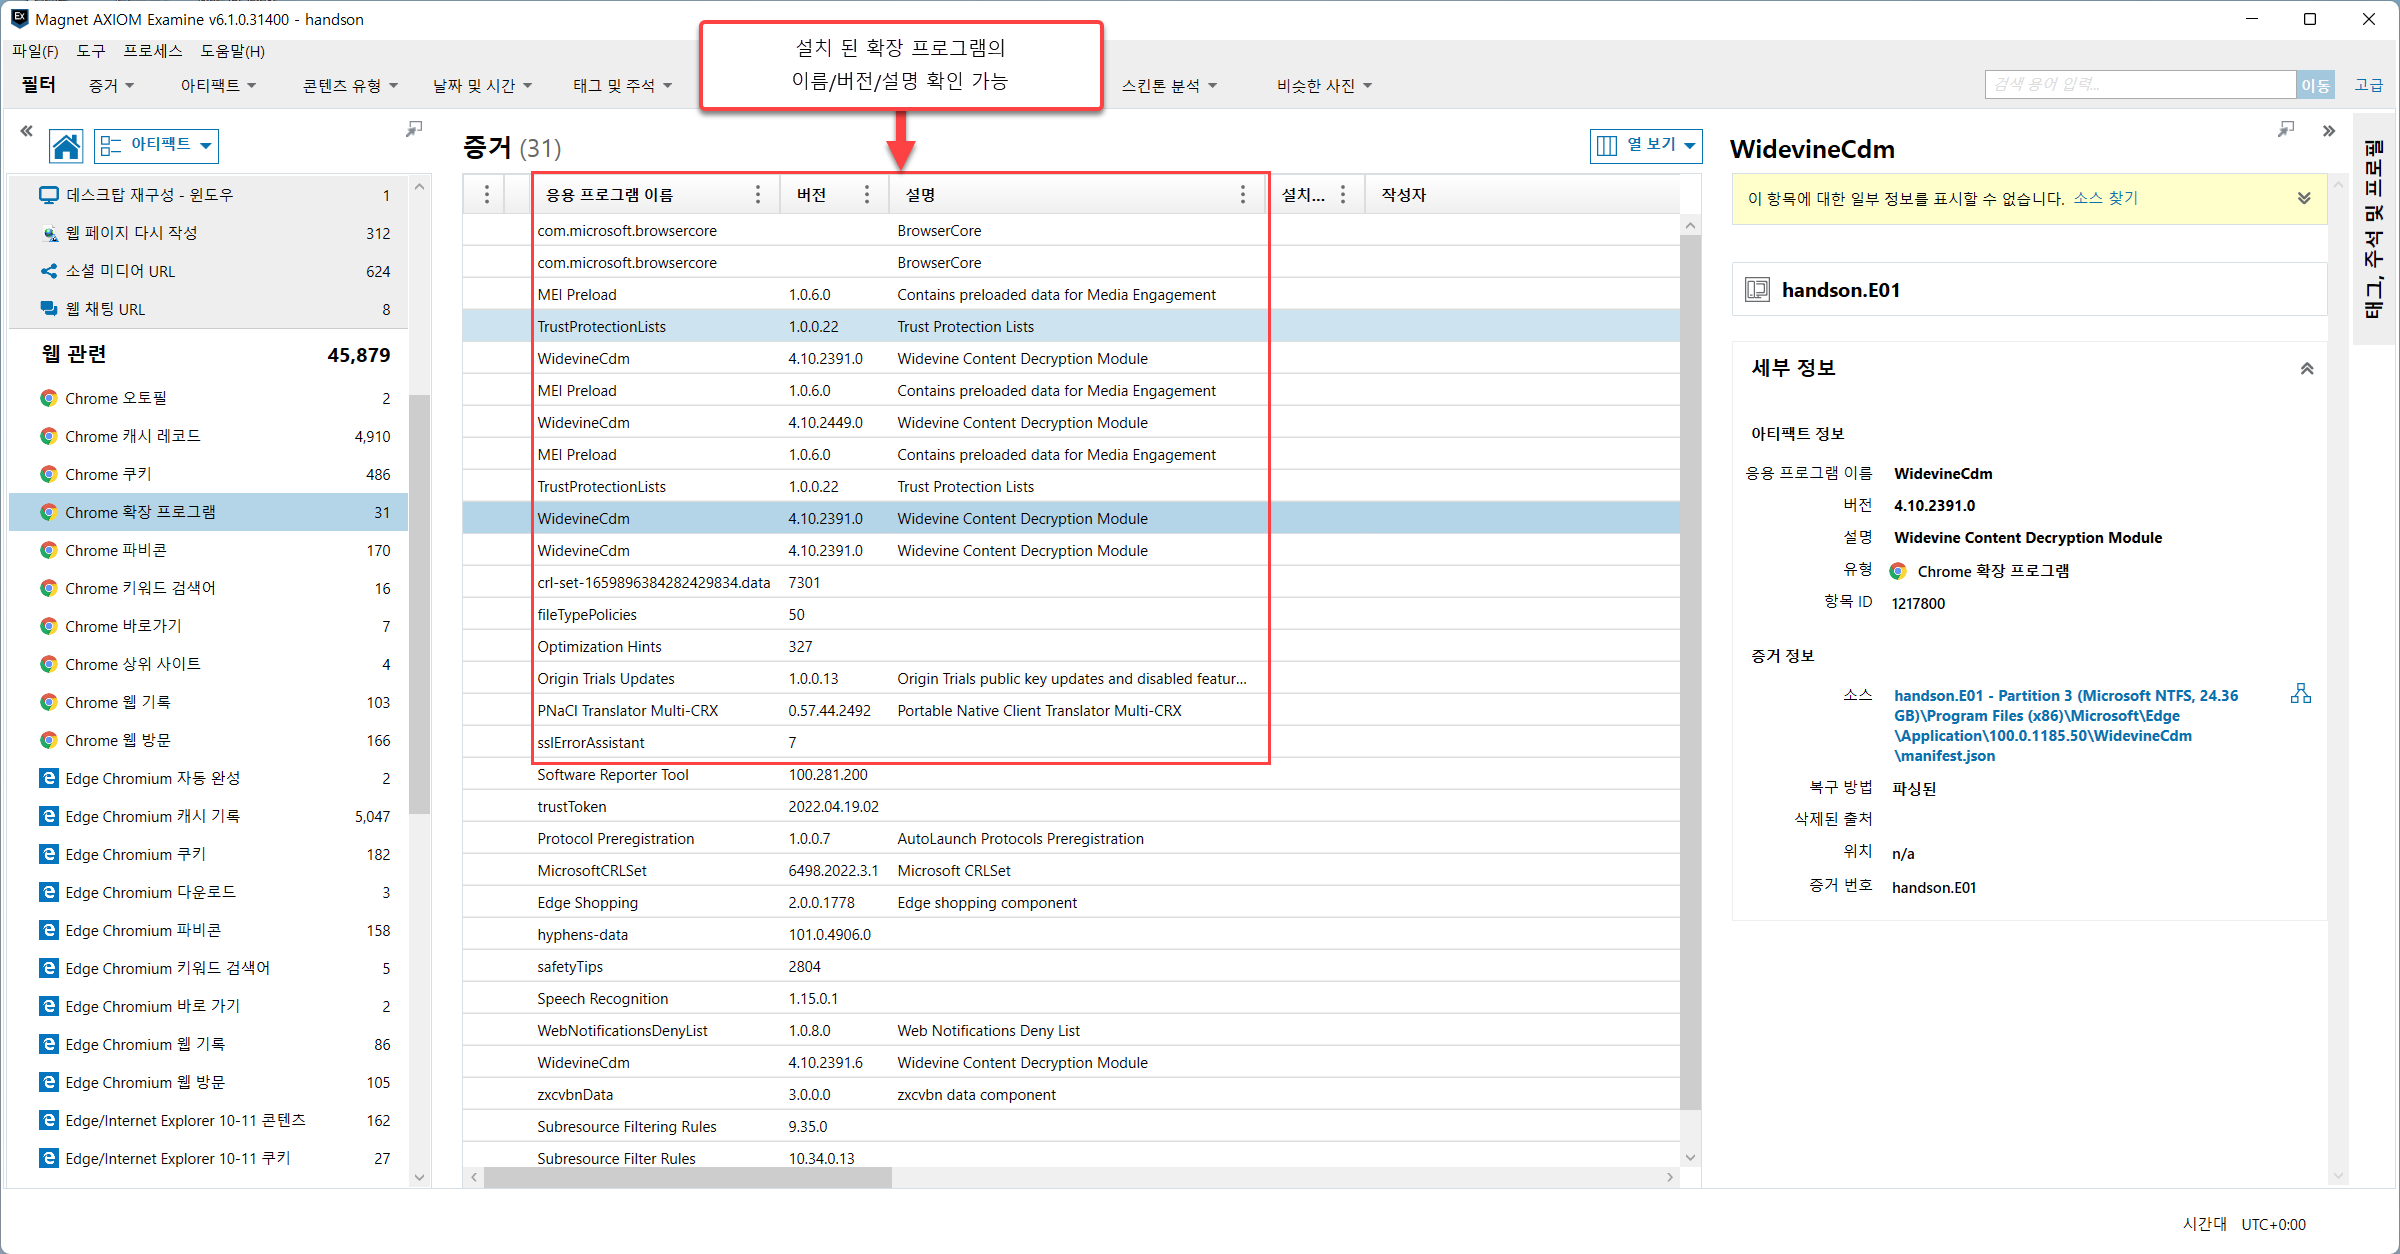The height and width of the screenshot is (1254, 2400).
Task: Open the 태그, 주석 및 프로필 side tab
Action: click(2374, 229)
